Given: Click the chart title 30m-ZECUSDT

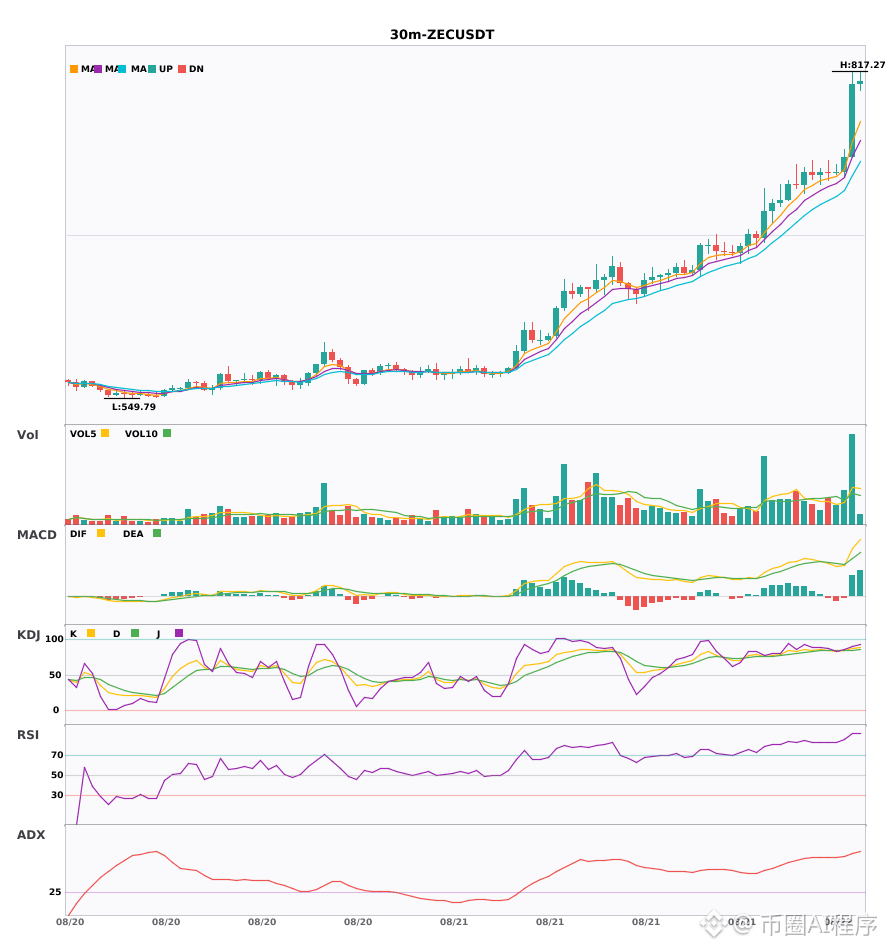Looking at the screenshot, I should (x=442, y=35).
